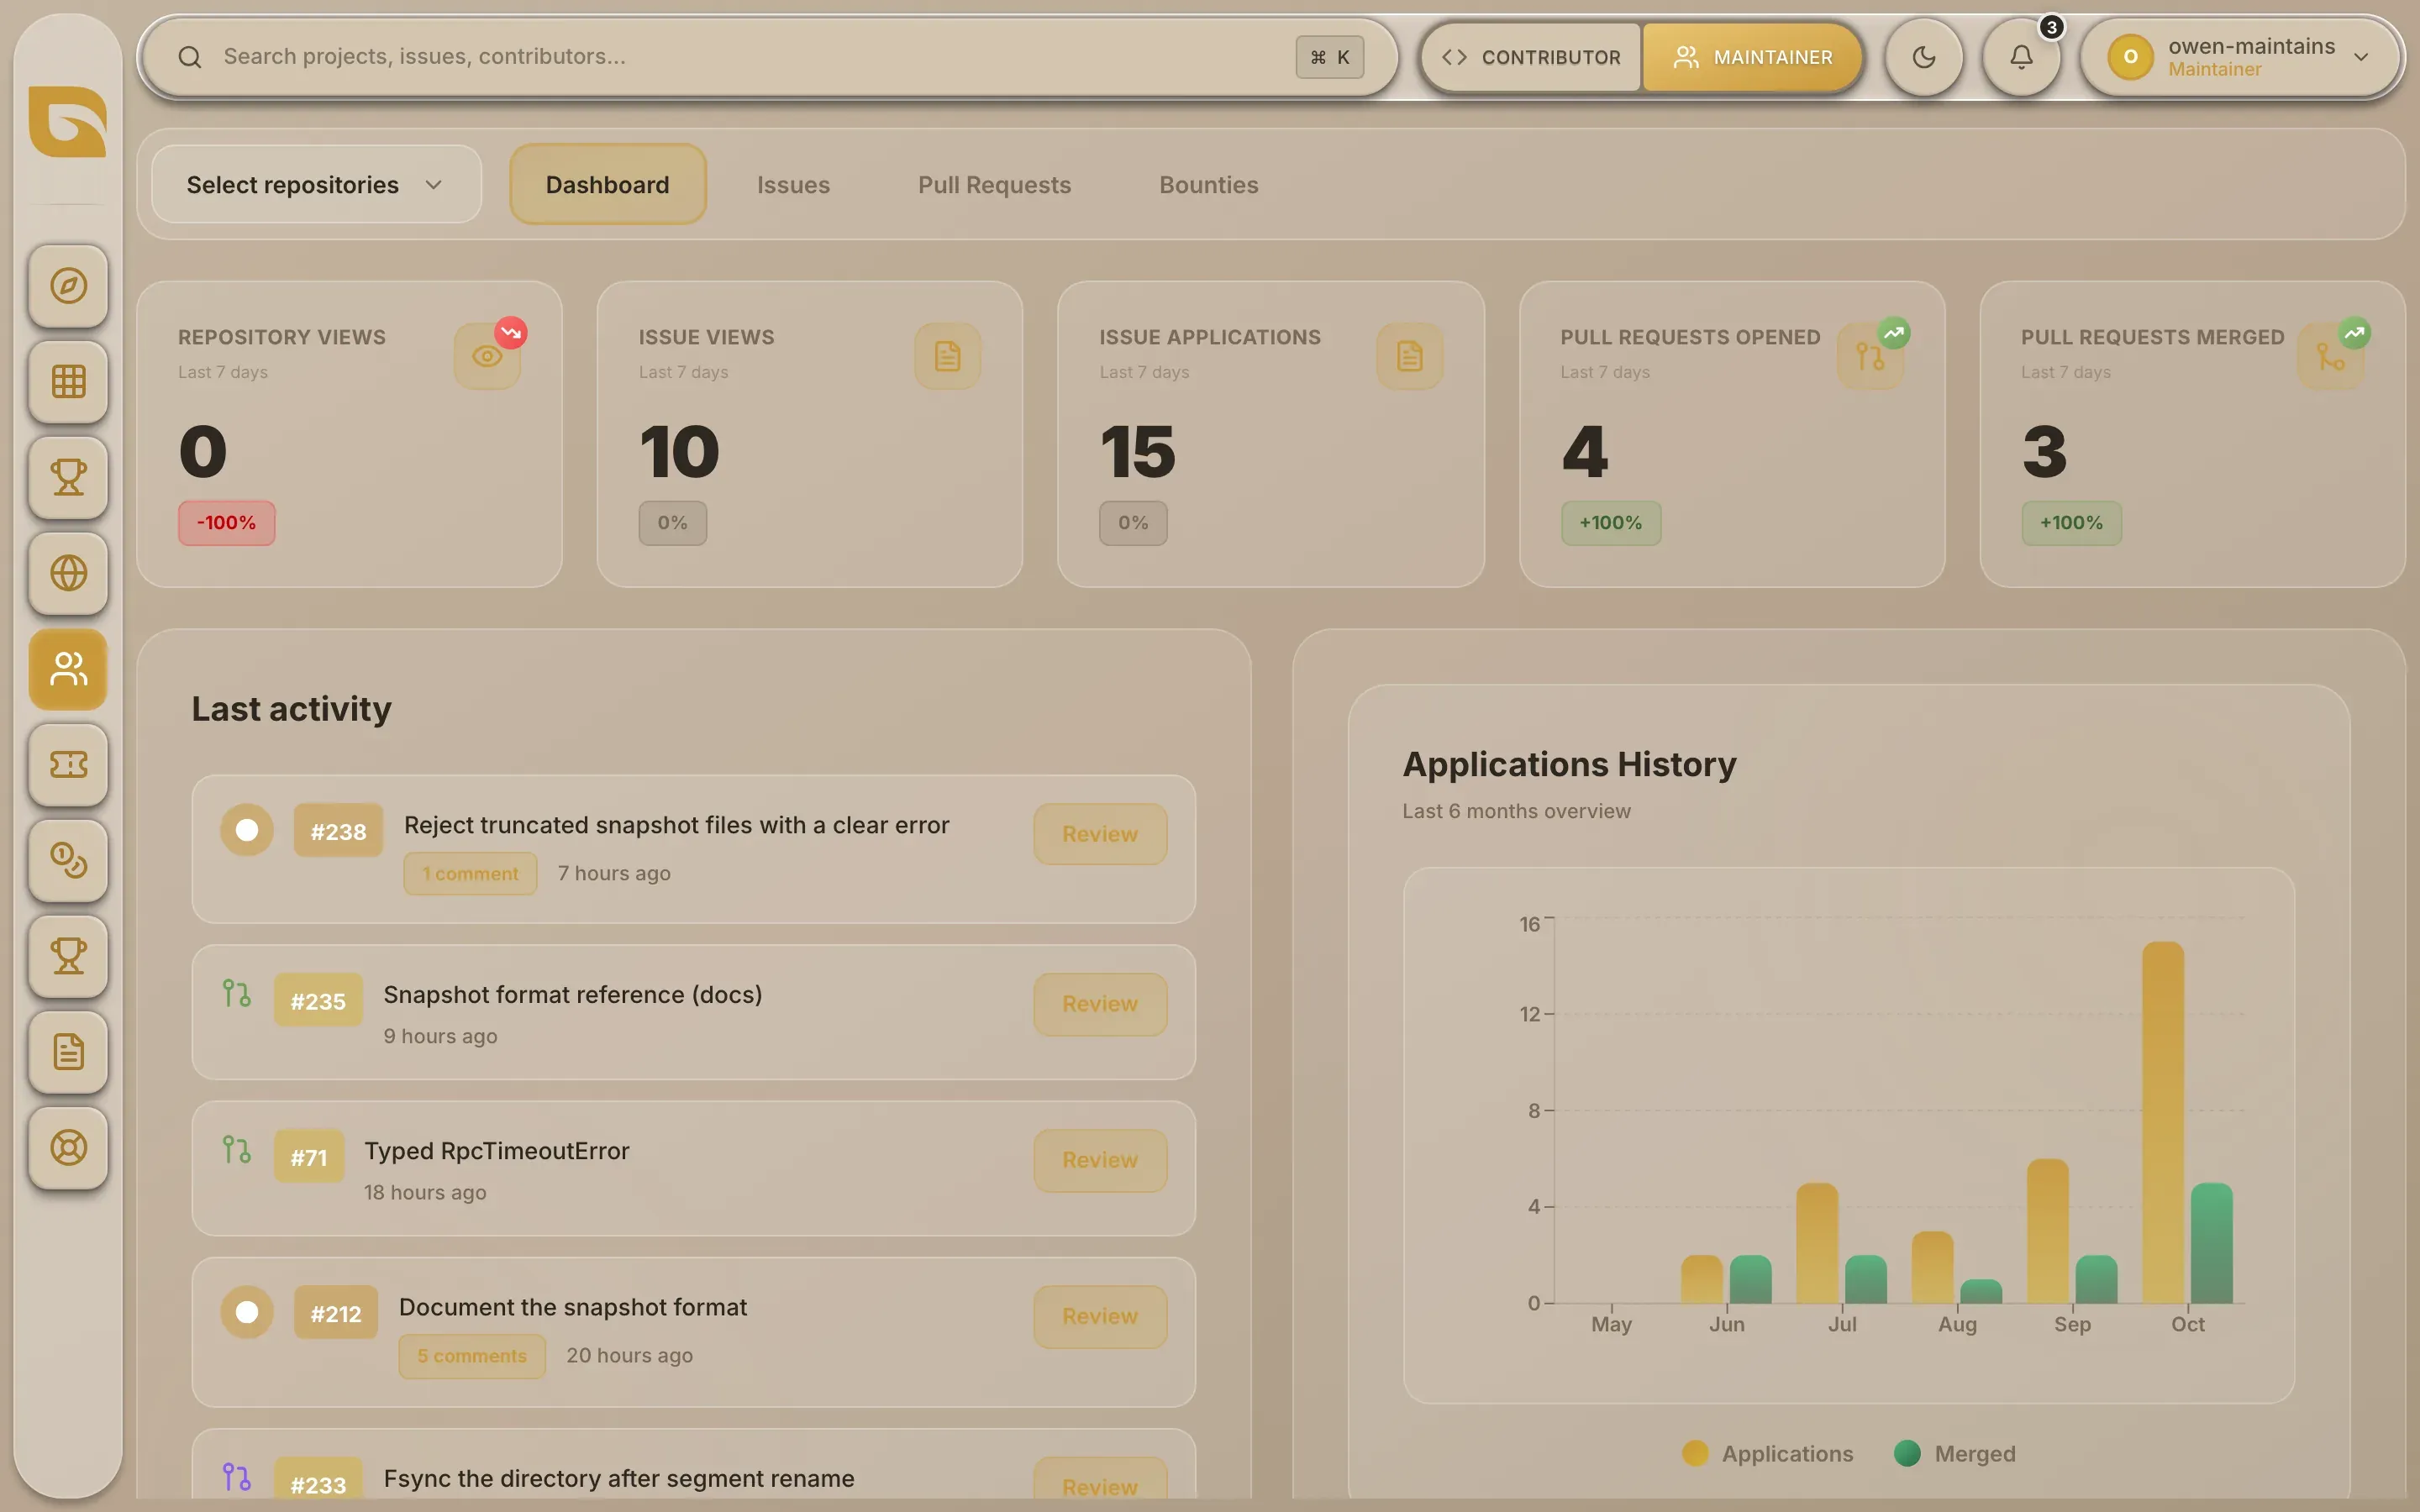The height and width of the screenshot is (1512, 2420).
Task: Open the ticket sidebar icon
Action: click(x=68, y=765)
